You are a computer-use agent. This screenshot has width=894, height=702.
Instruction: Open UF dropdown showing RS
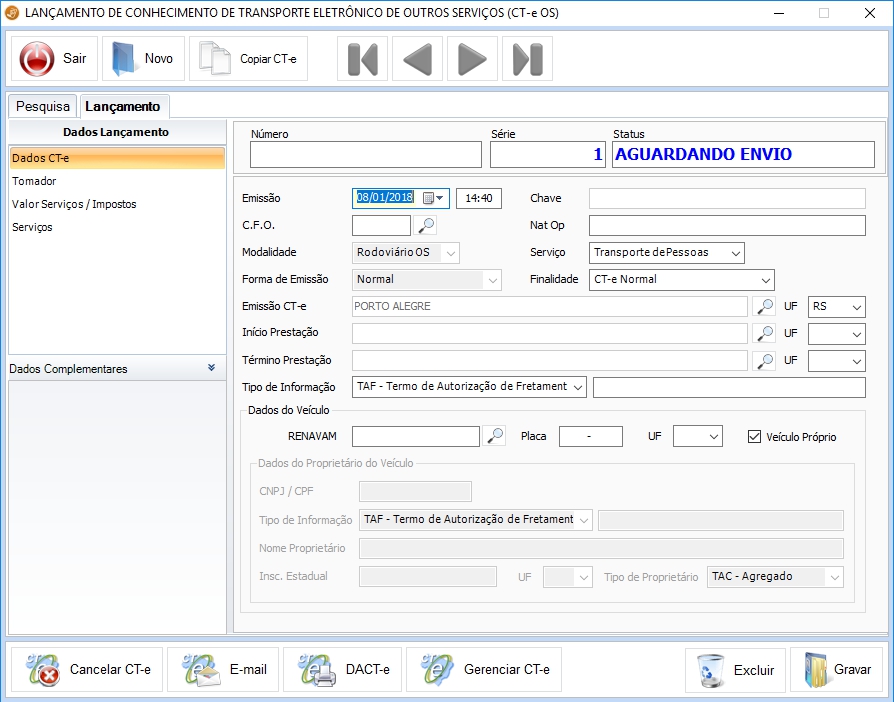[836, 307]
